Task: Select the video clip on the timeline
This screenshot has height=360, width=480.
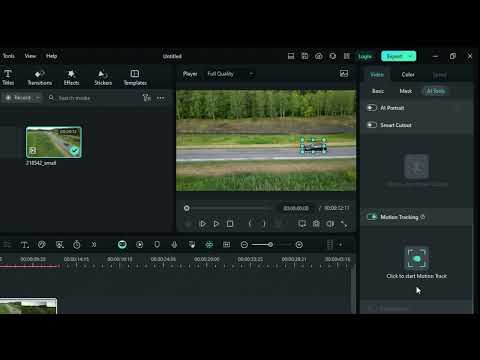Action: pos(28,306)
